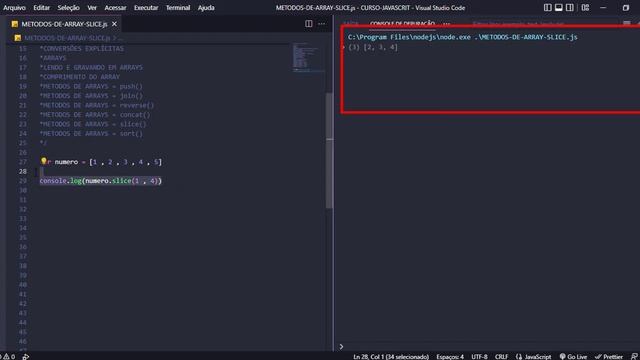640x360 pixels.
Task: Switch to the Console de Depuração tab
Action: tap(402, 24)
